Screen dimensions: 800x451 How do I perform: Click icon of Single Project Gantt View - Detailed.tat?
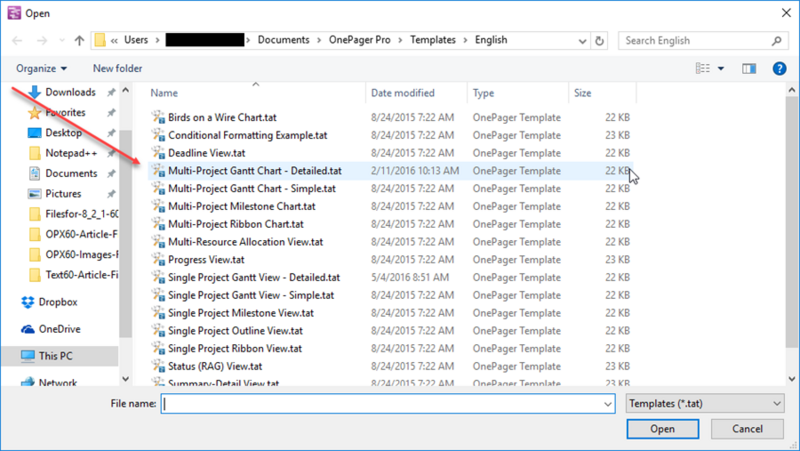pyautogui.click(x=158, y=278)
